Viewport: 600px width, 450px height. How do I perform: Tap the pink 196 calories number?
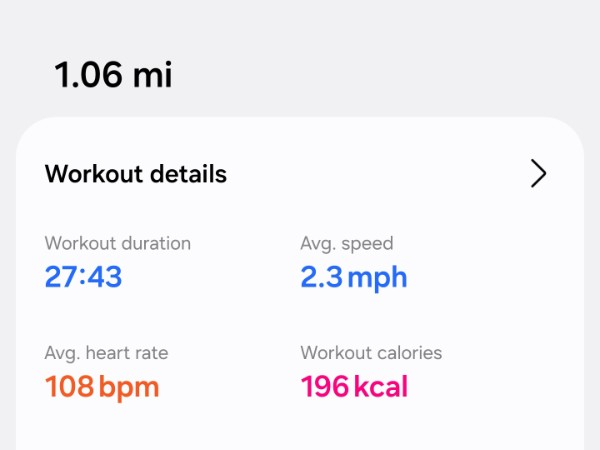coord(324,386)
